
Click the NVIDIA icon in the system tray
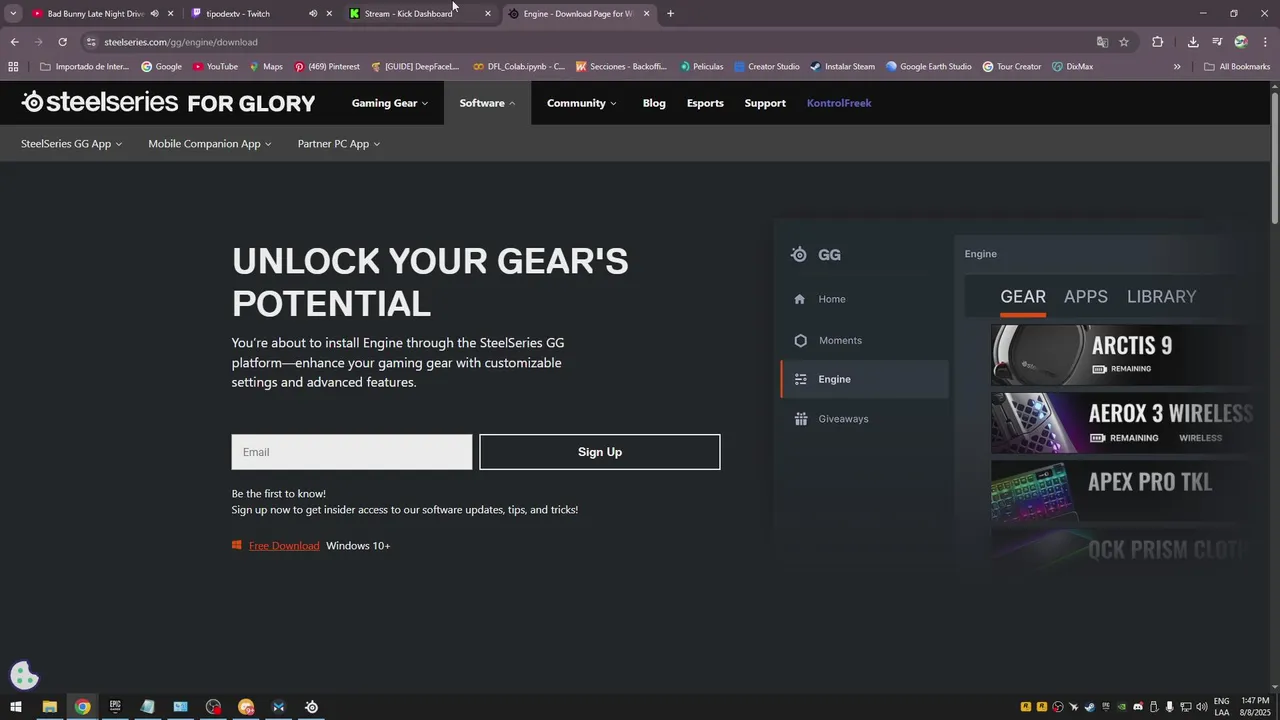tap(1122, 707)
